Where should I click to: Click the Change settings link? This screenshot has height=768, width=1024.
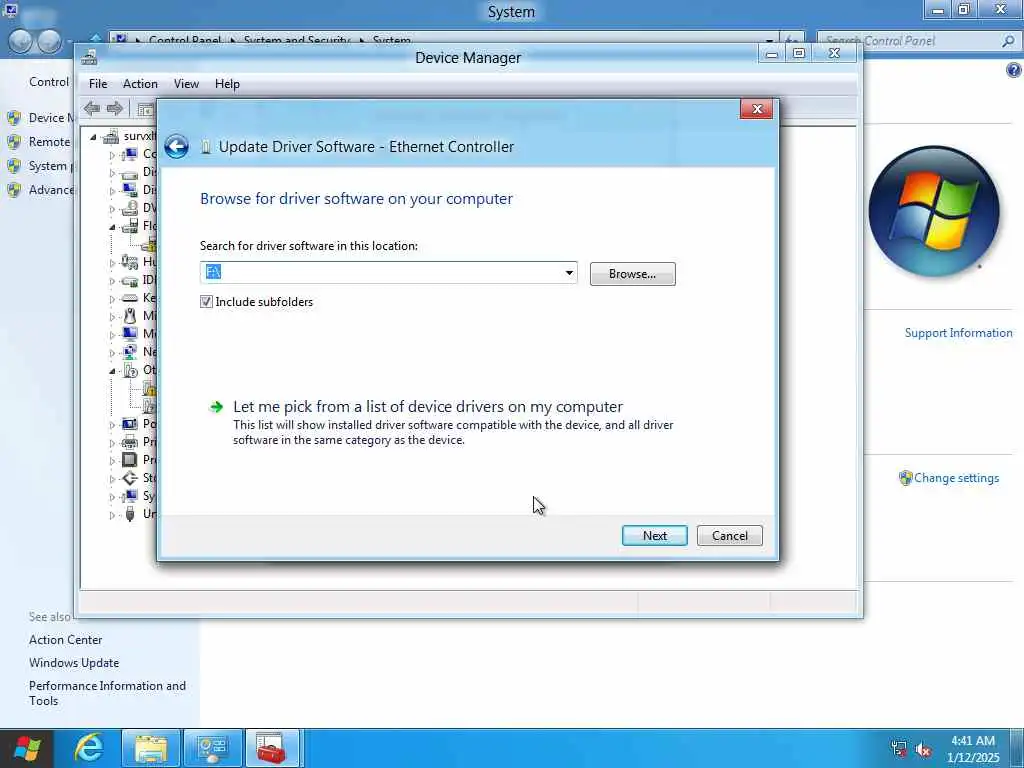click(x=956, y=478)
